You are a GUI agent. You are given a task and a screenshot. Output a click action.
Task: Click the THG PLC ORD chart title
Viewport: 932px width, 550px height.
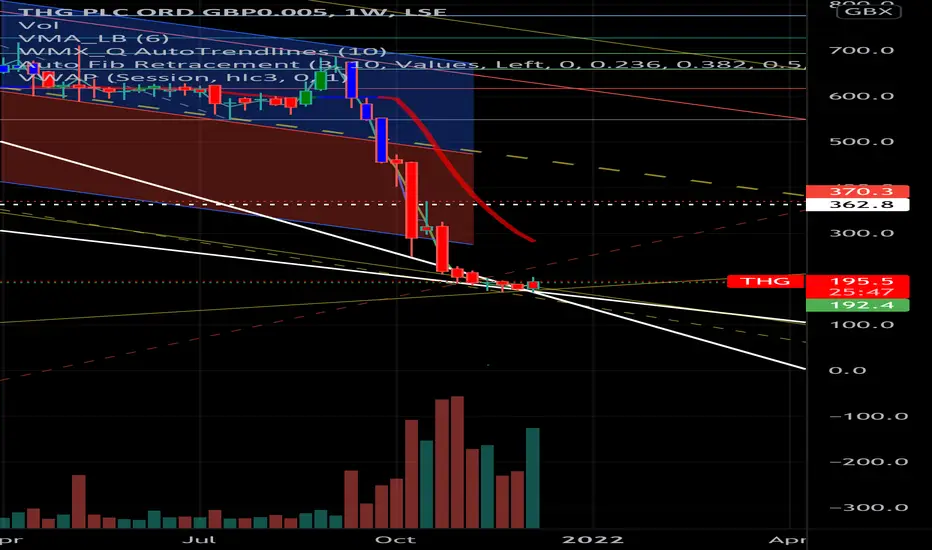(232, 11)
